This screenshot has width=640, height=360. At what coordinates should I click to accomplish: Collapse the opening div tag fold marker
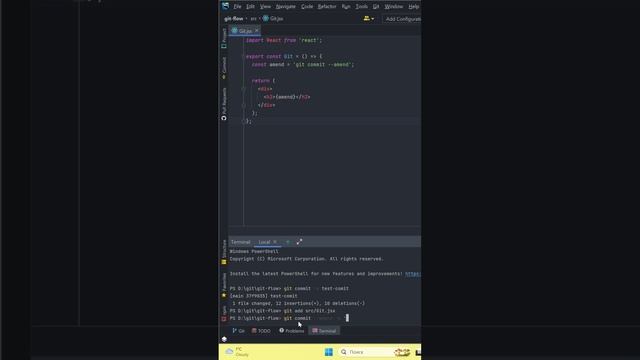tap(243, 89)
